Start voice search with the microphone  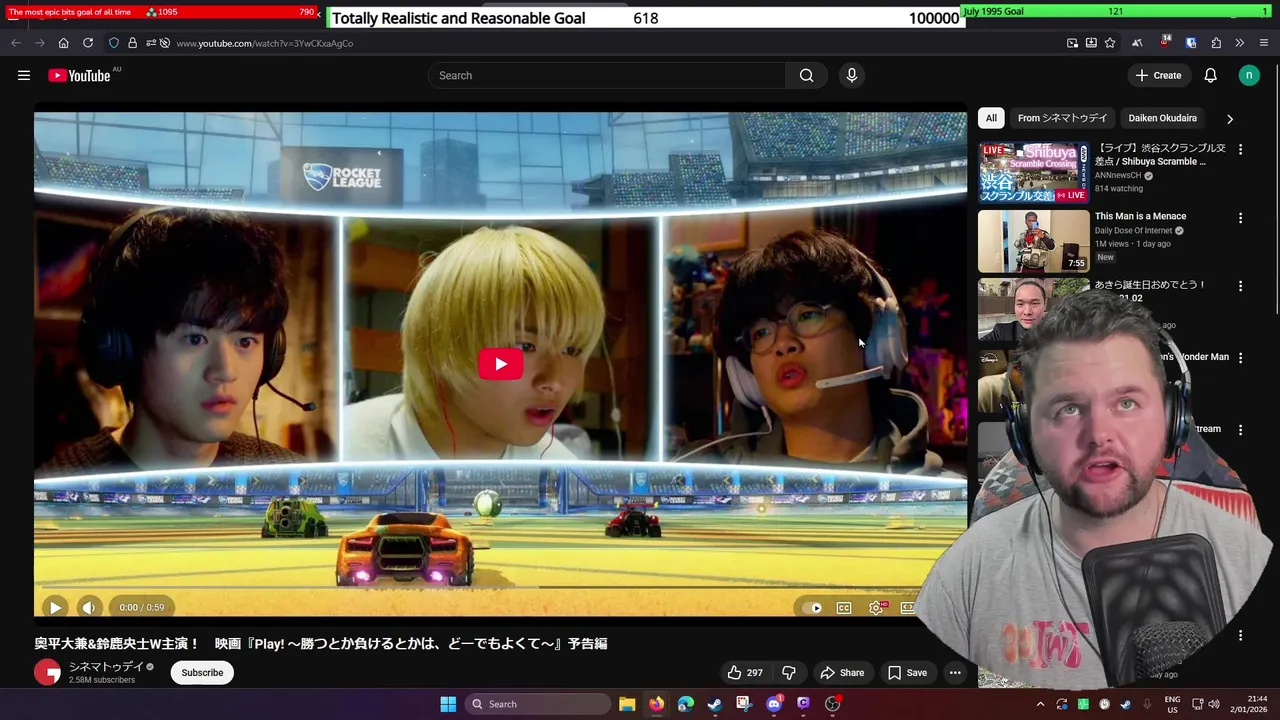852,75
